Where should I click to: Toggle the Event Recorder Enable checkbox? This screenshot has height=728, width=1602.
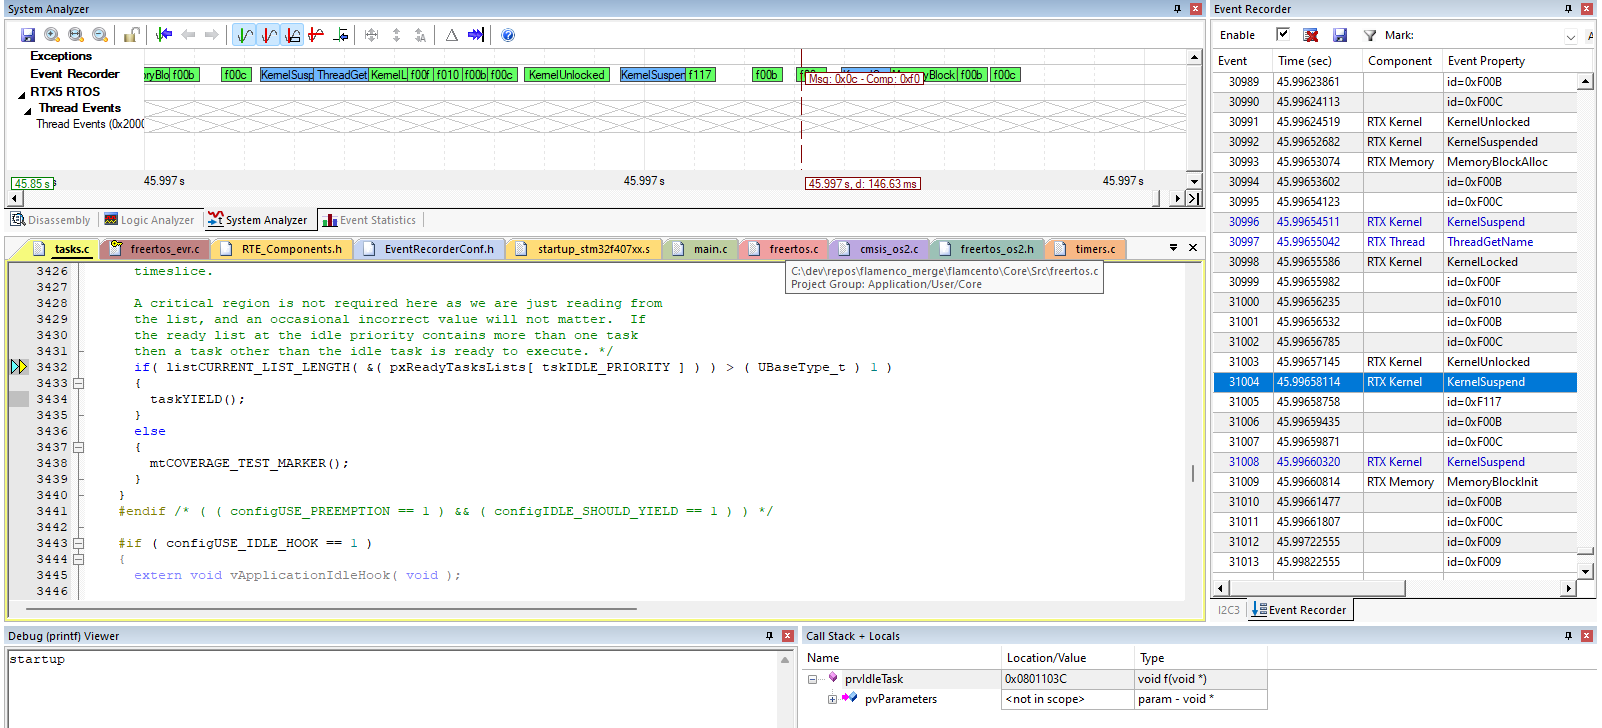[1283, 34]
